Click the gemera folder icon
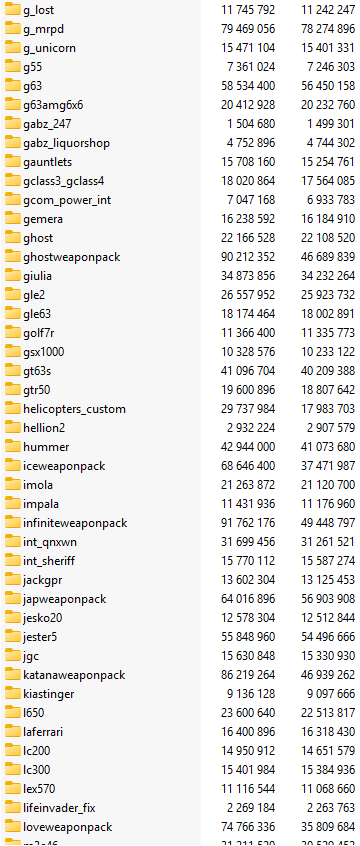This screenshot has height=846, width=360. 12,219
